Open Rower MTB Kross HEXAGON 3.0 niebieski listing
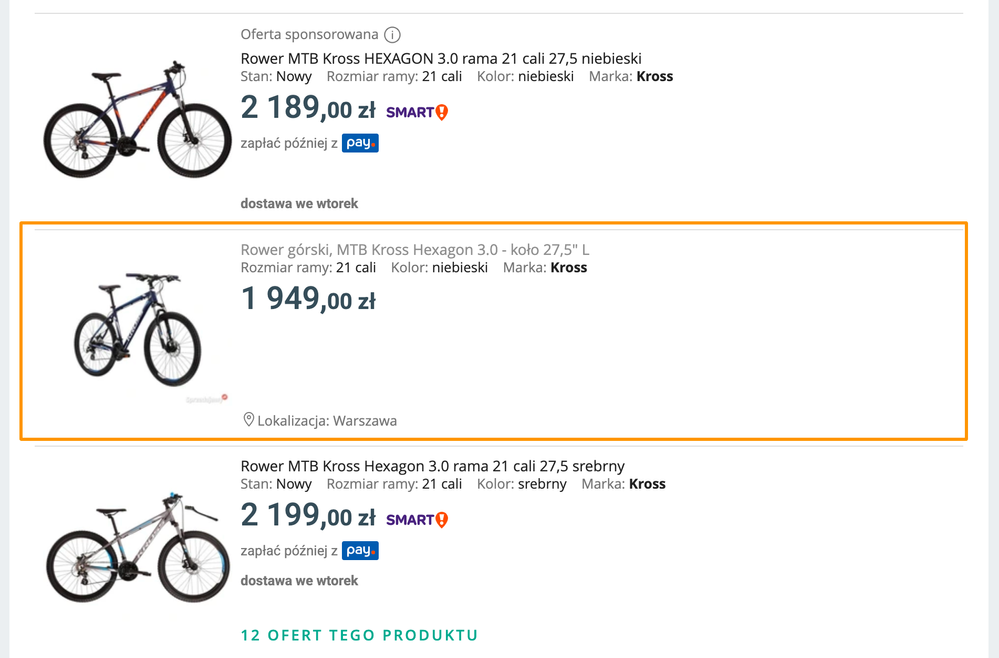999x658 pixels. pyautogui.click(x=441, y=59)
